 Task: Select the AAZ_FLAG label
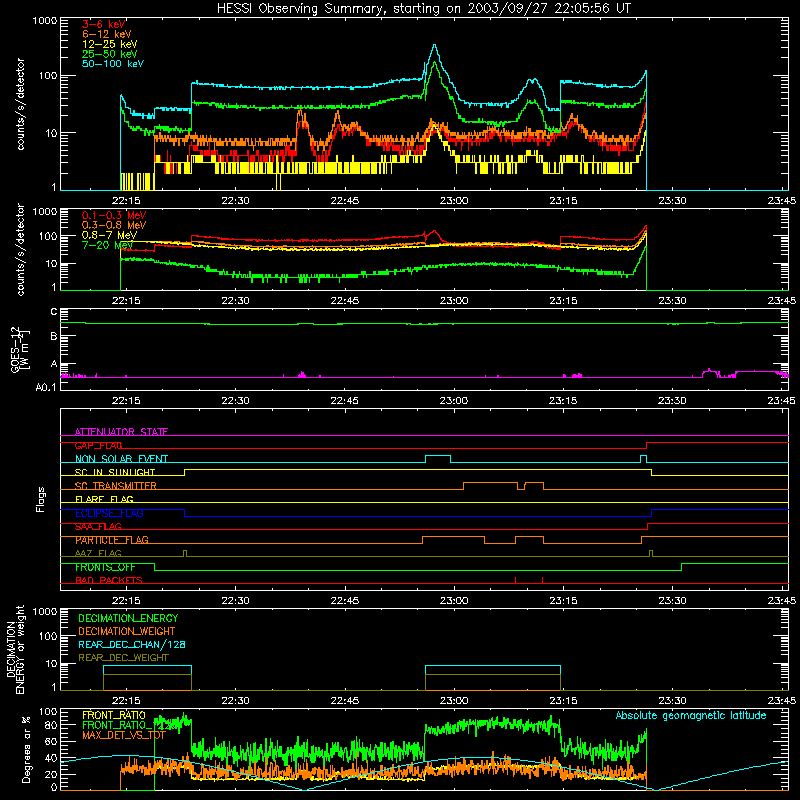click(x=98, y=553)
